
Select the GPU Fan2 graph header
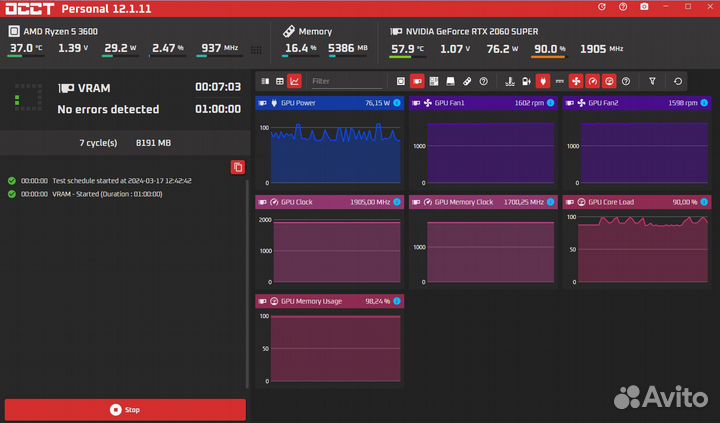click(637, 103)
